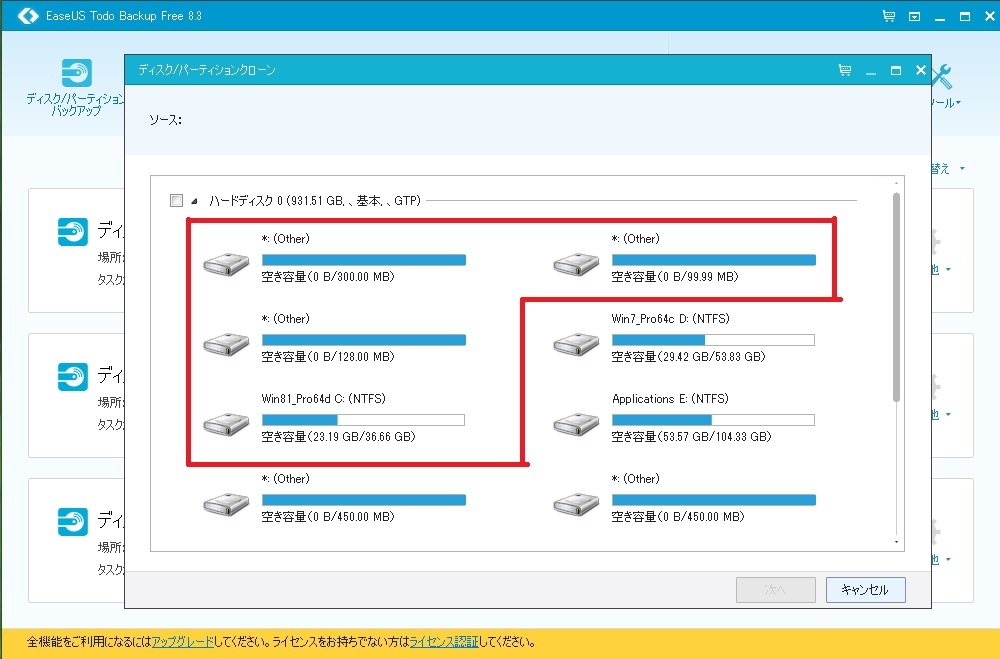The width and height of the screenshot is (1000, 659).
Task: Click the Win81_Pro64d C: (NTFS) label
Action: 323,399
